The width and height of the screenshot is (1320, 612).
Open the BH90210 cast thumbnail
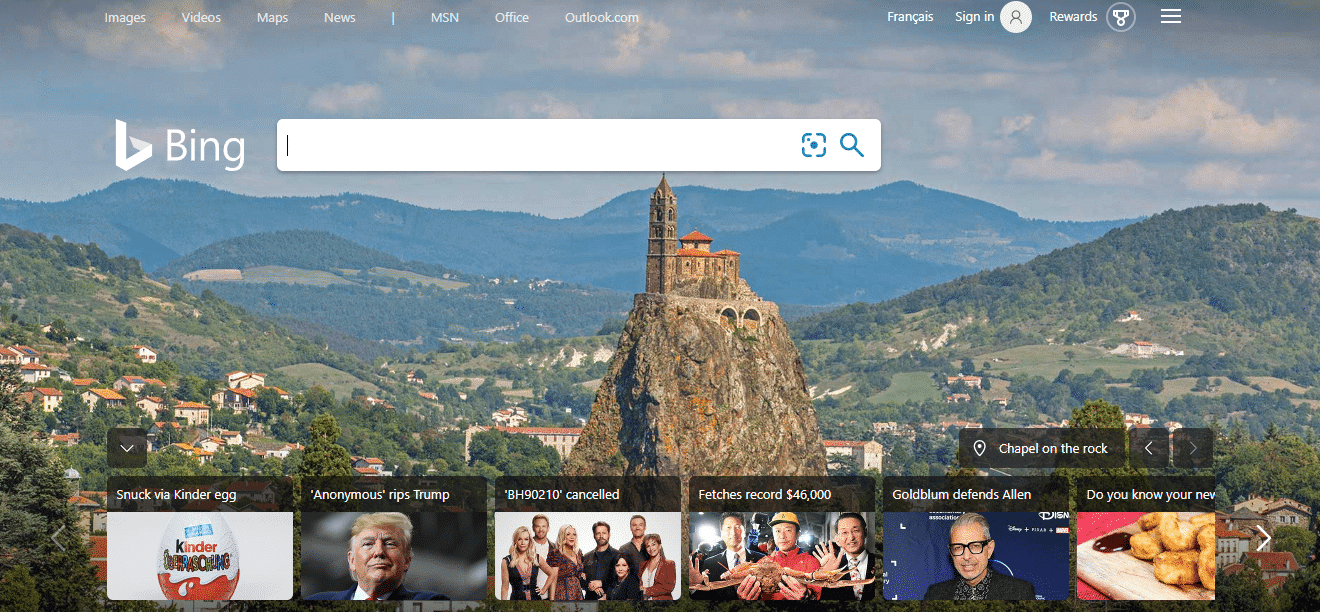click(x=588, y=556)
